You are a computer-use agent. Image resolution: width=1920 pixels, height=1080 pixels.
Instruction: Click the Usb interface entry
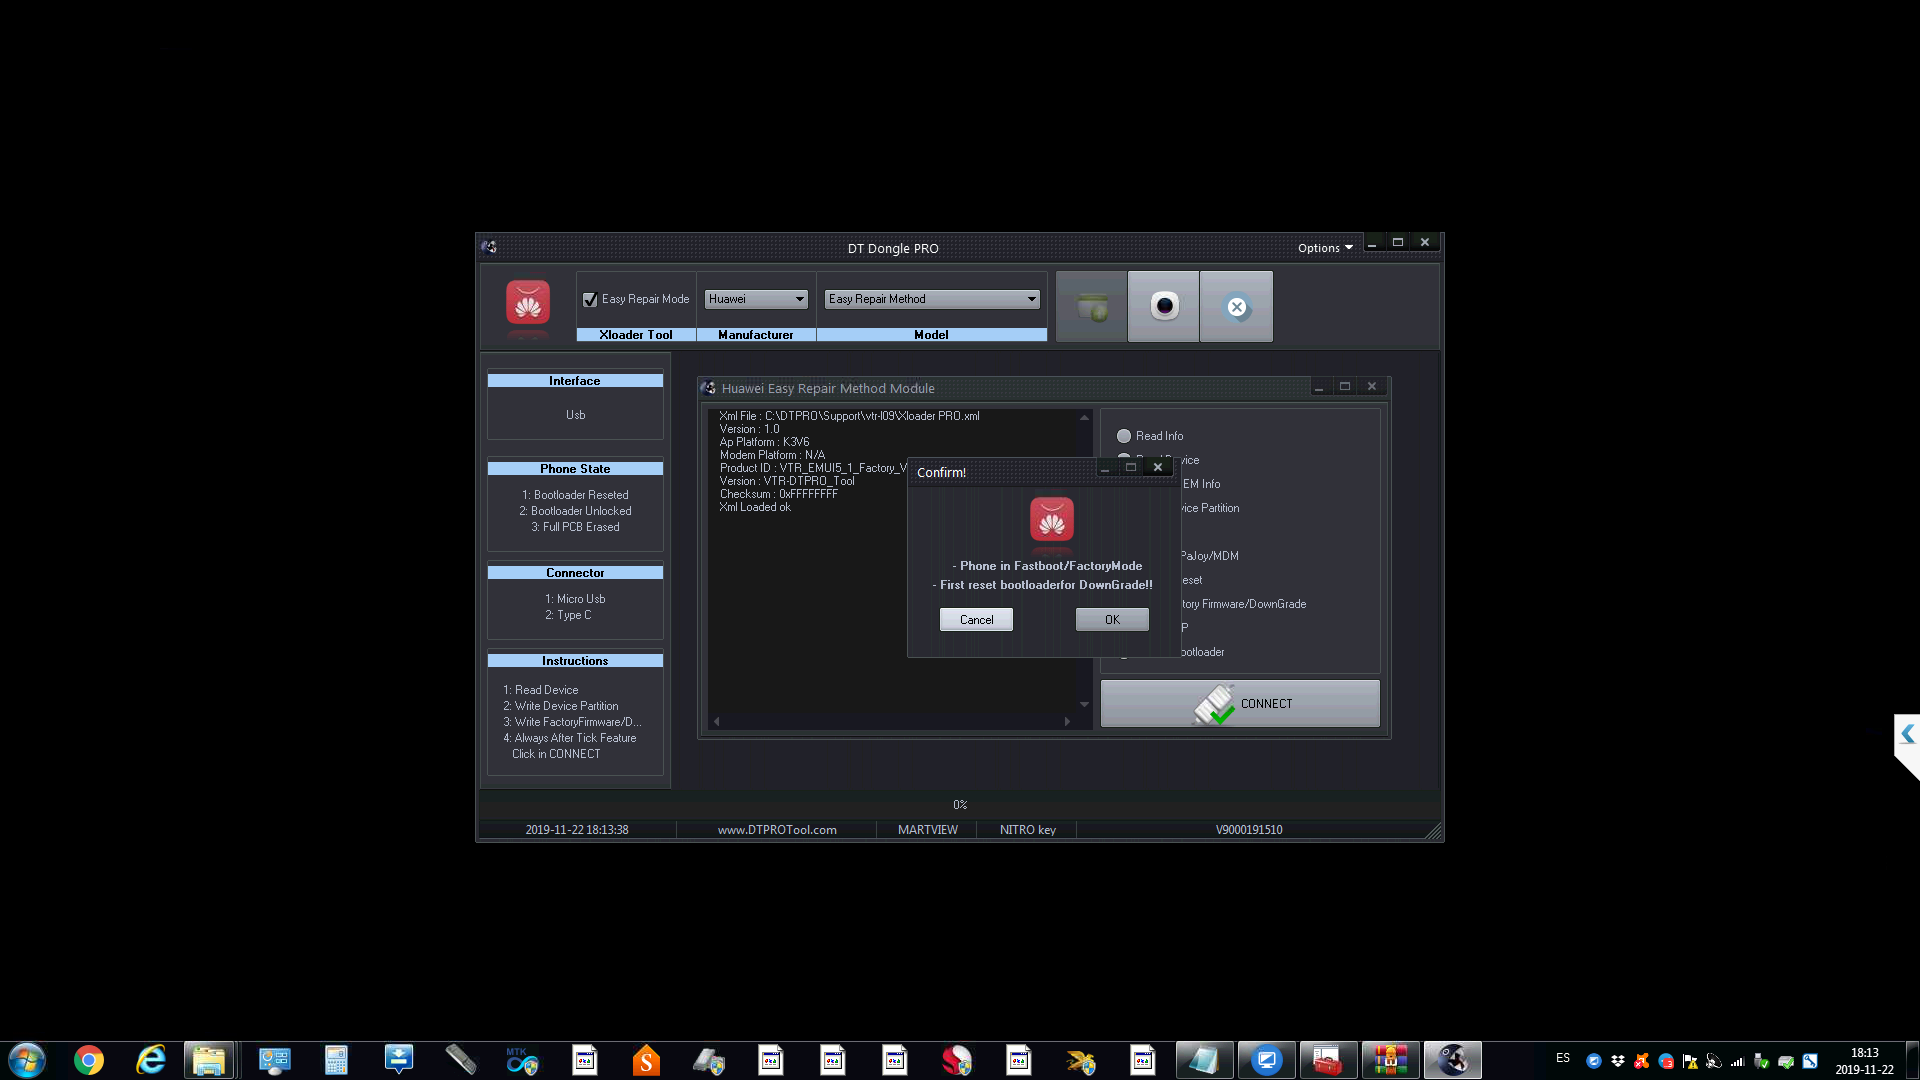pos(575,415)
